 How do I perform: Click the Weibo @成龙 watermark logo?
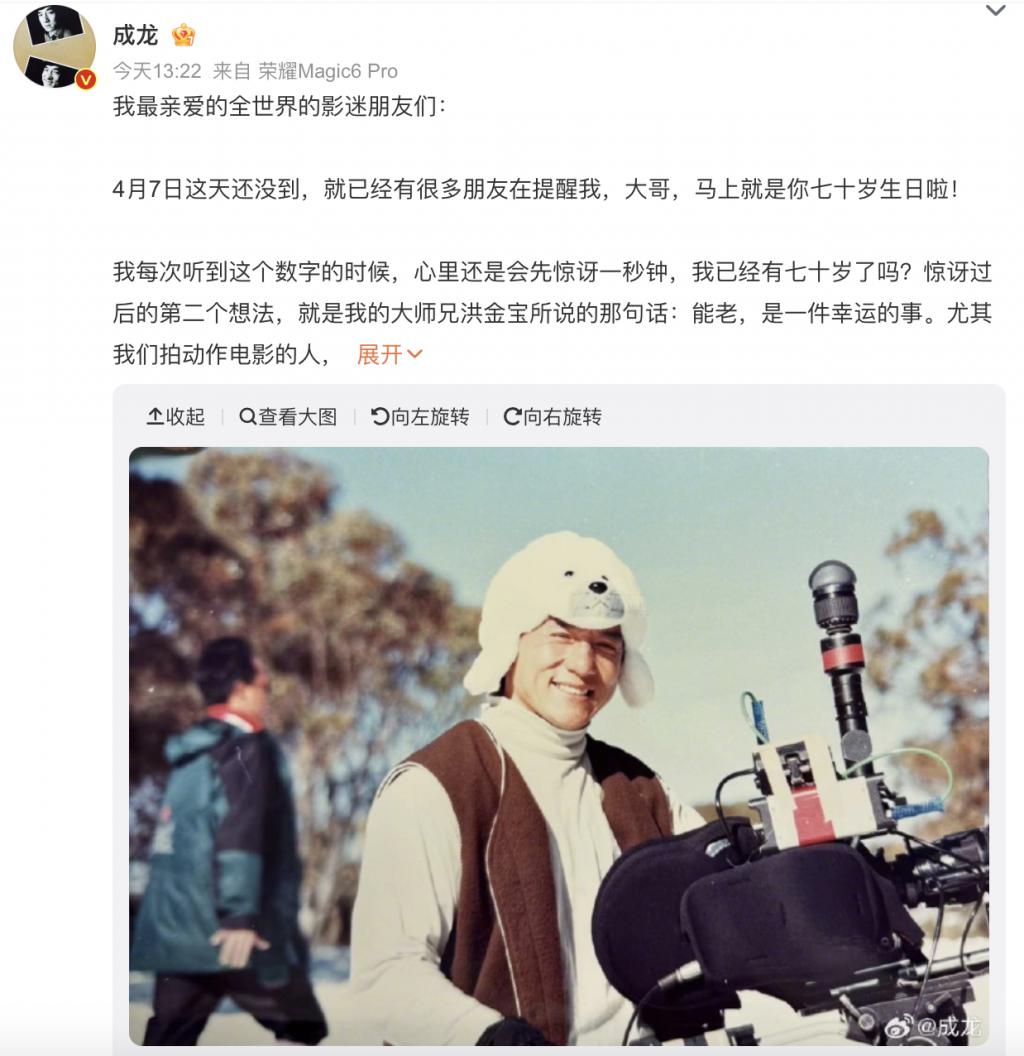click(x=932, y=1026)
